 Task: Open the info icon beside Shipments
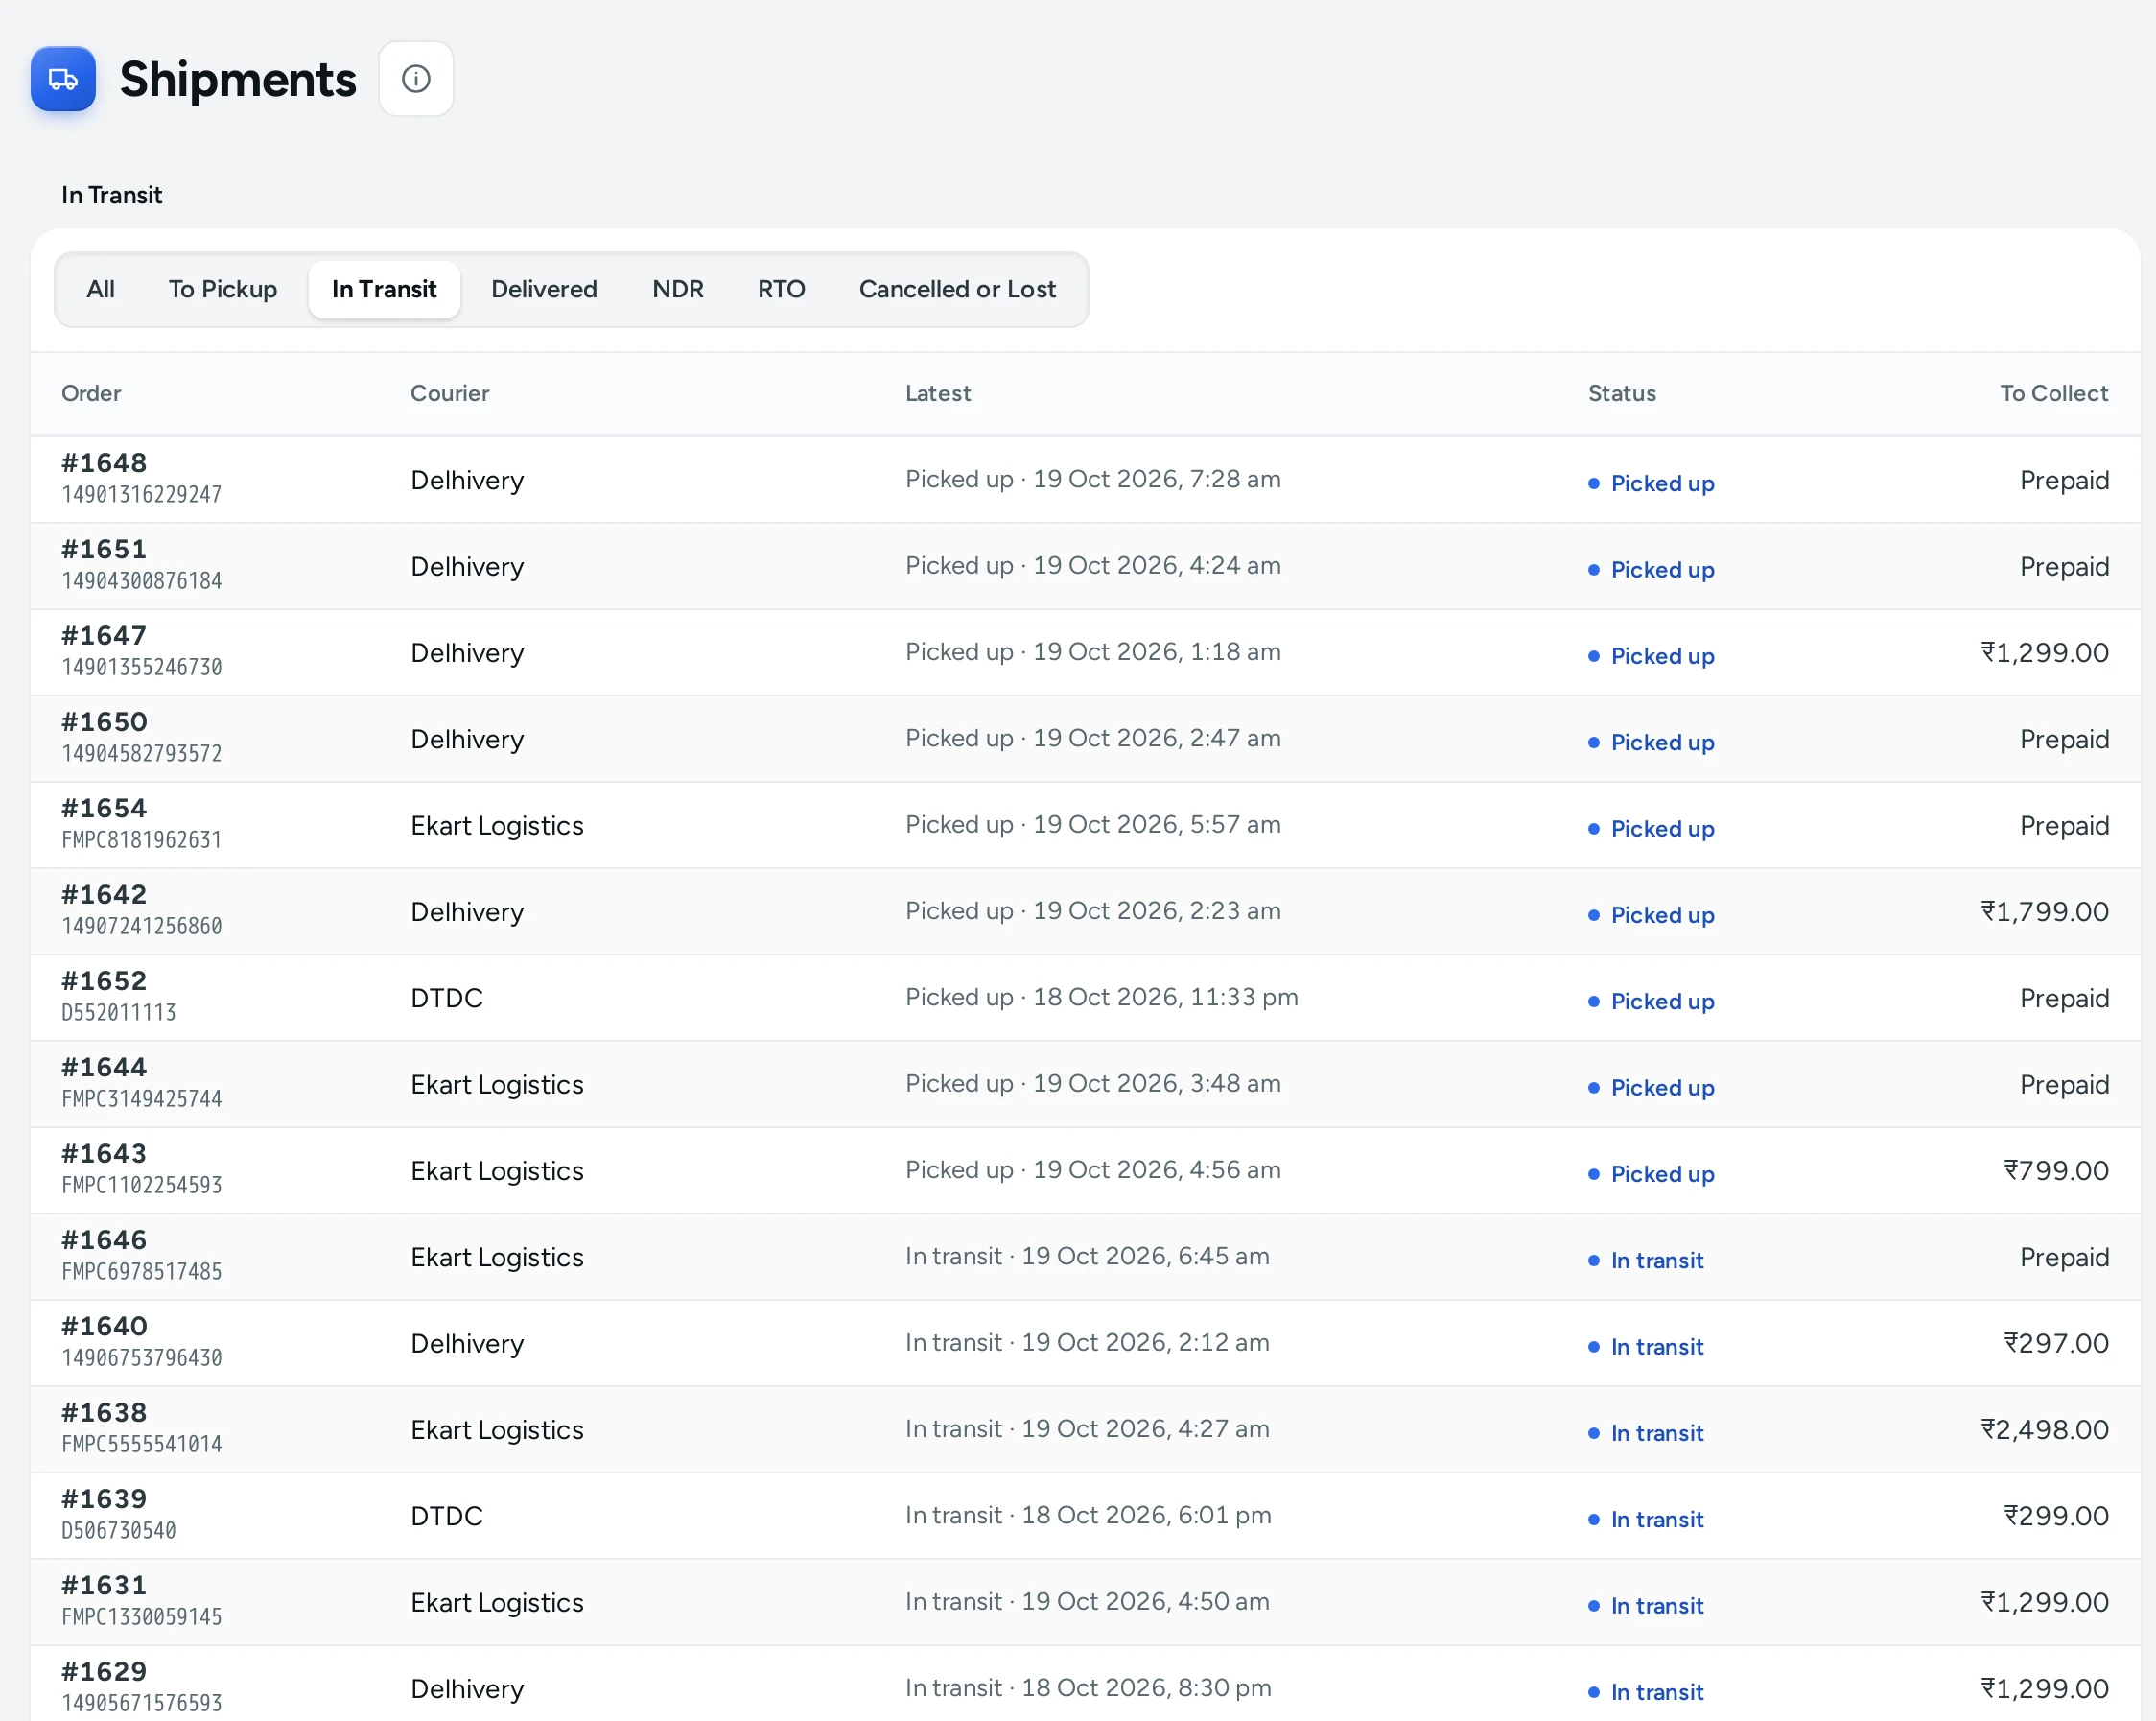click(416, 79)
